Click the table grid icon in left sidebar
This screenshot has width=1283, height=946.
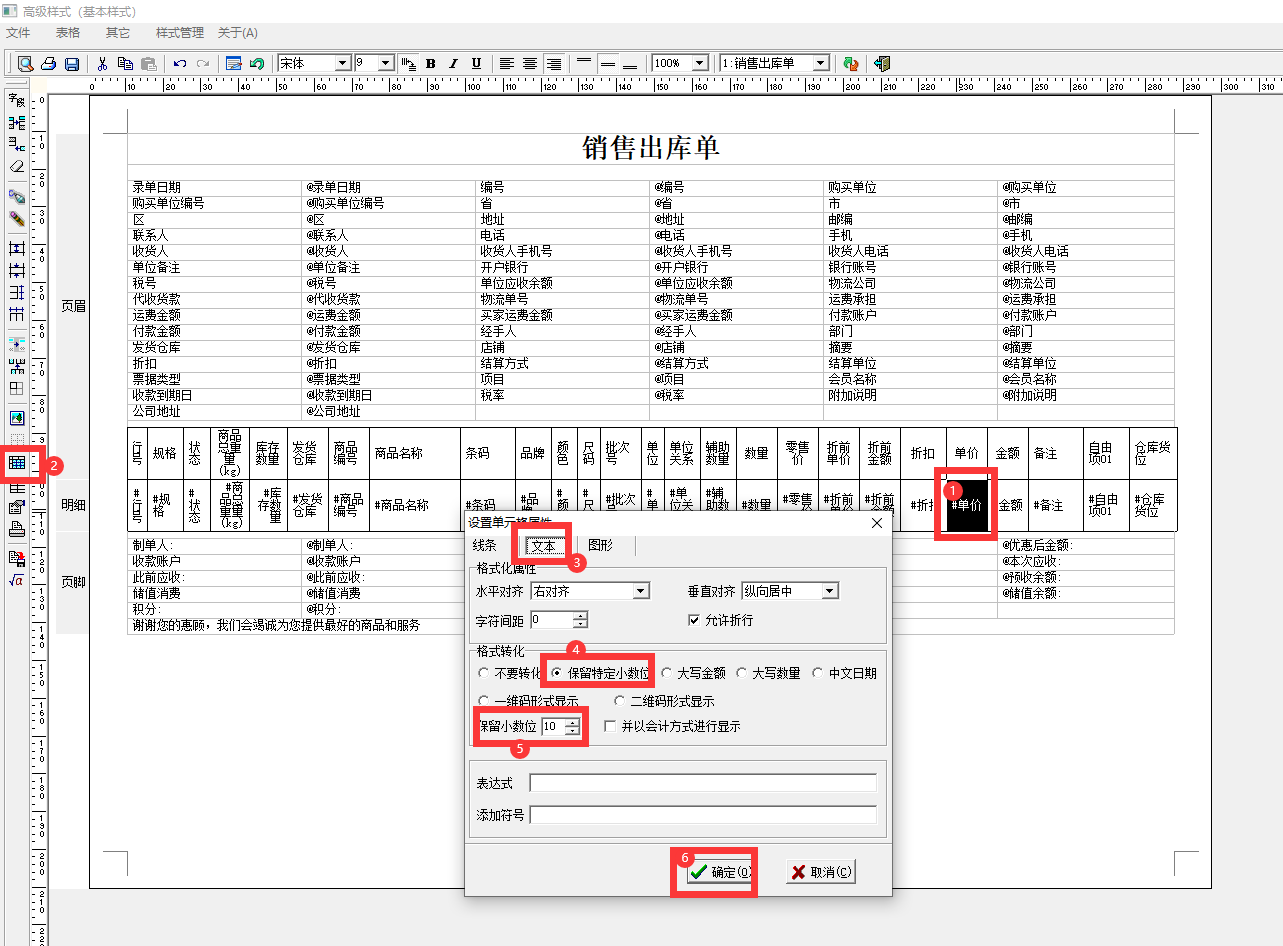(17, 463)
